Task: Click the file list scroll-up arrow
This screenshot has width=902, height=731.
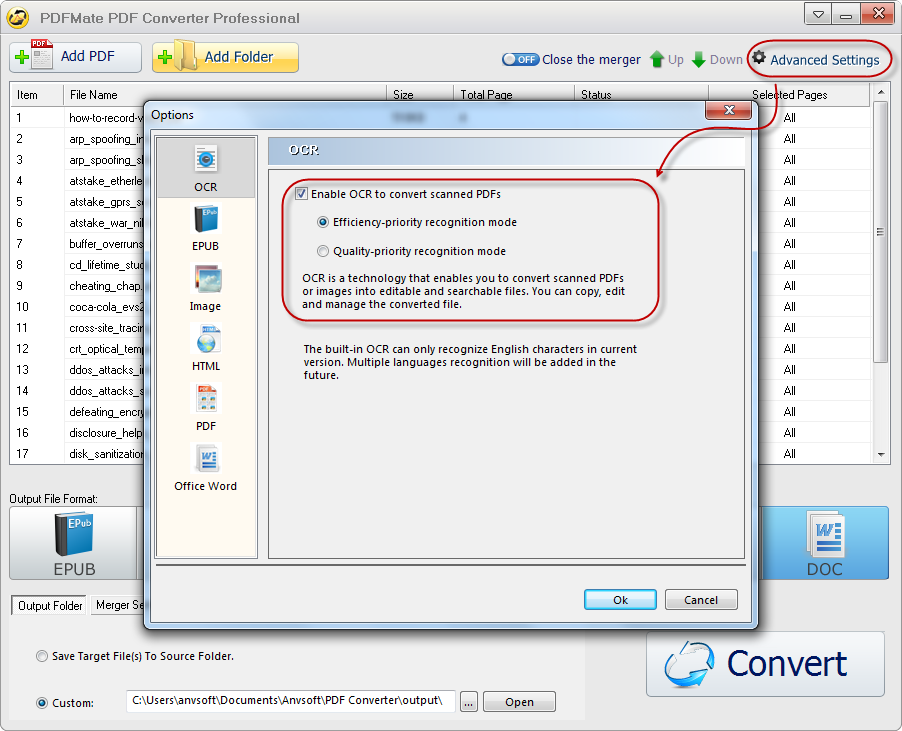Action: point(881,92)
